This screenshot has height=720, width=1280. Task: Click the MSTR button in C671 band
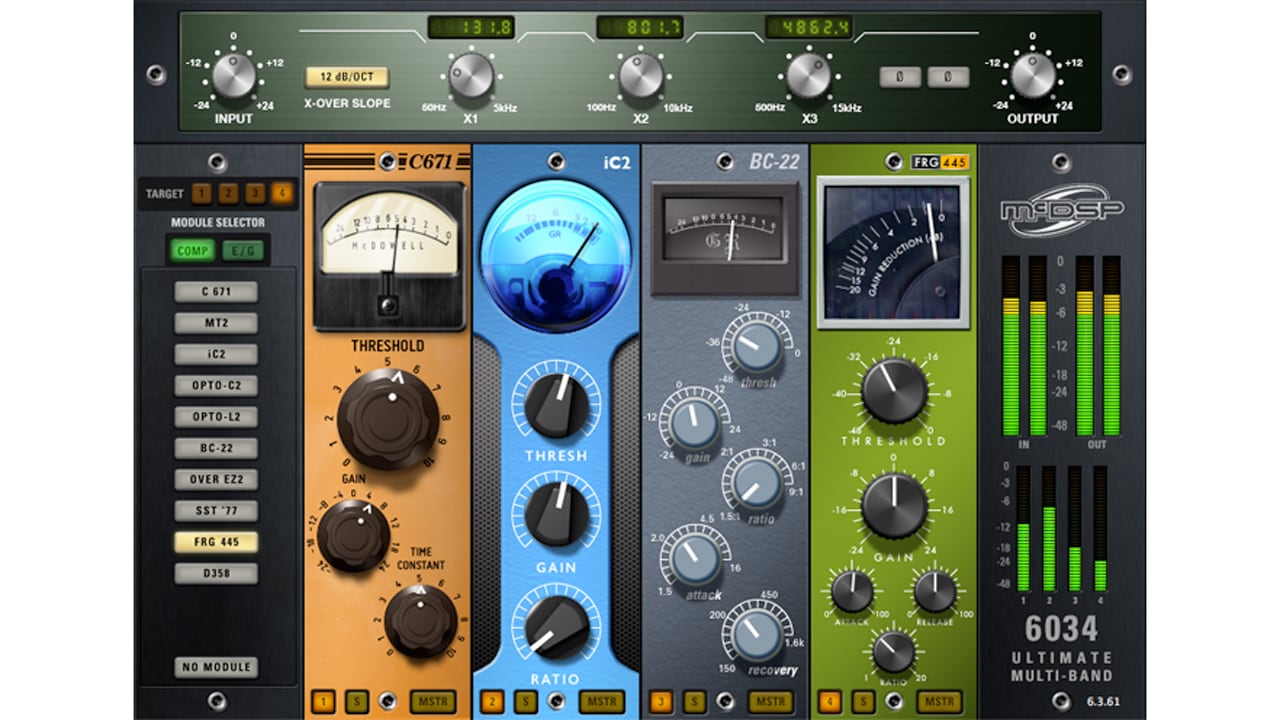434,701
